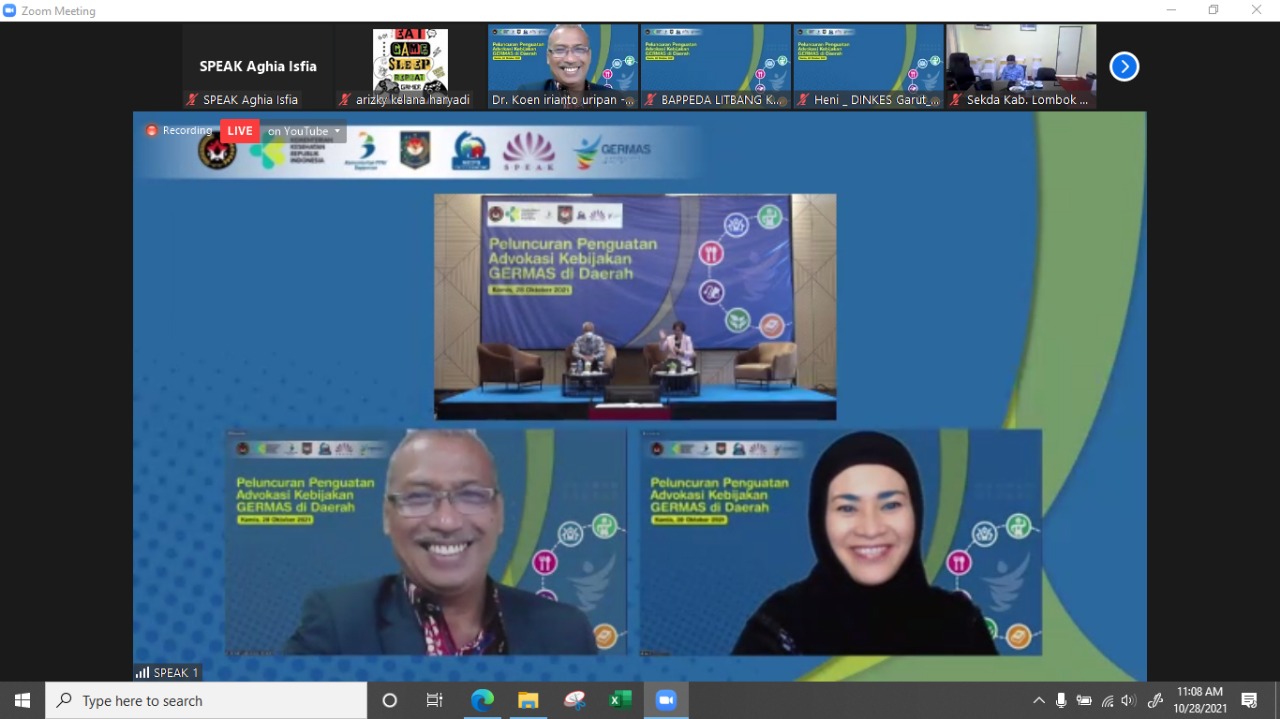Screen dimensions: 1280x719
Task: Click muted mic icon beside Heni _ DINKES Garut
Action: click(x=804, y=100)
